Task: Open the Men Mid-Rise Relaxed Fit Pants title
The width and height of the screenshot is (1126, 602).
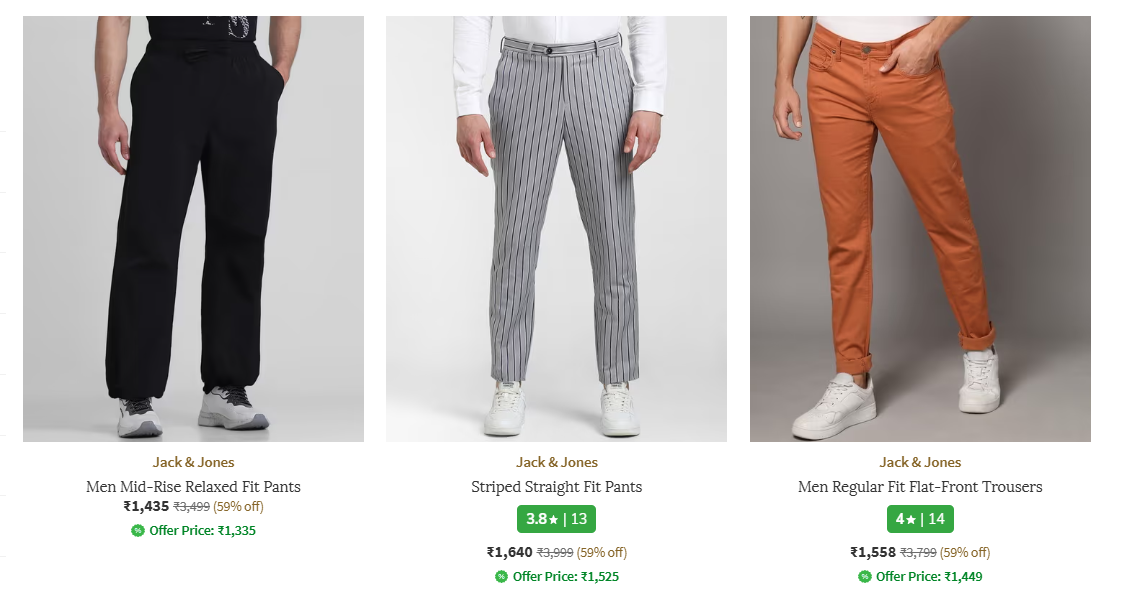Action: (x=193, y=487)
